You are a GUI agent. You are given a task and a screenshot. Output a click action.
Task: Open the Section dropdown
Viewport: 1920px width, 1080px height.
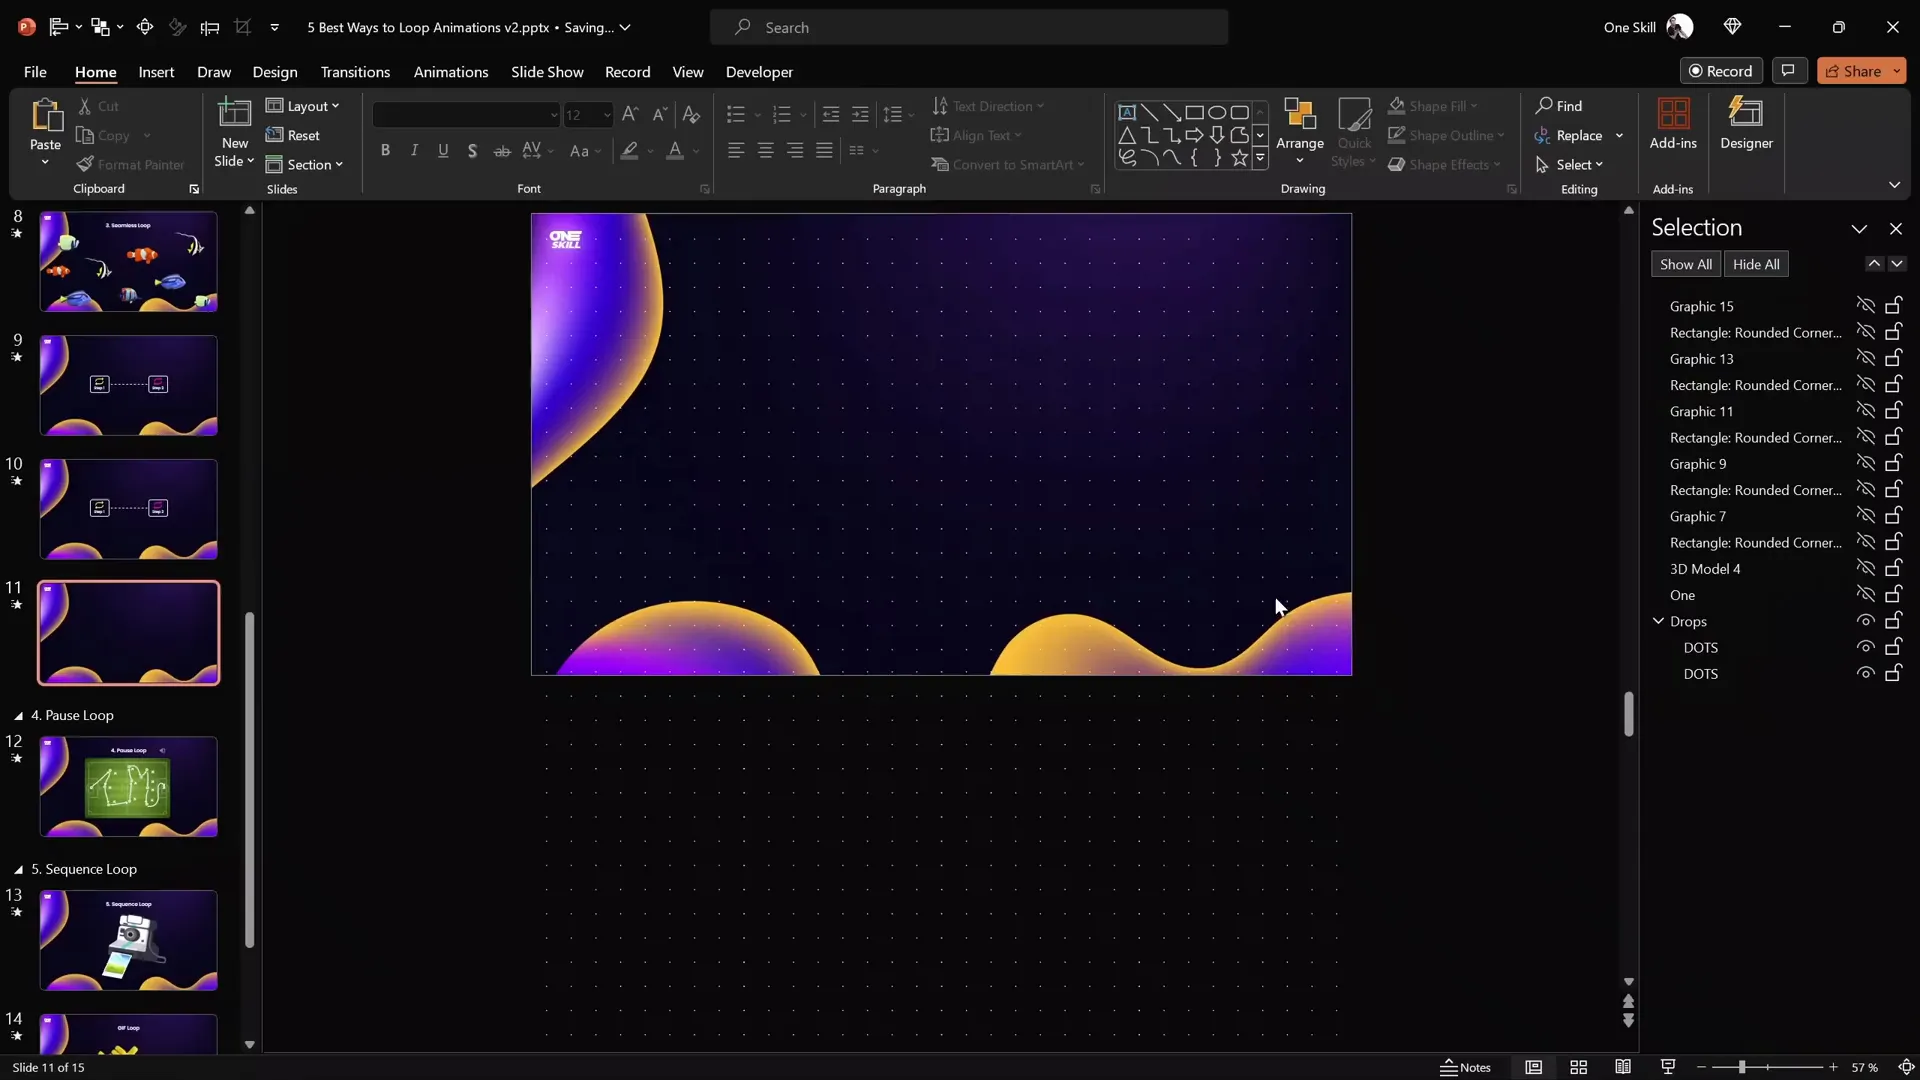pos(305,164)
